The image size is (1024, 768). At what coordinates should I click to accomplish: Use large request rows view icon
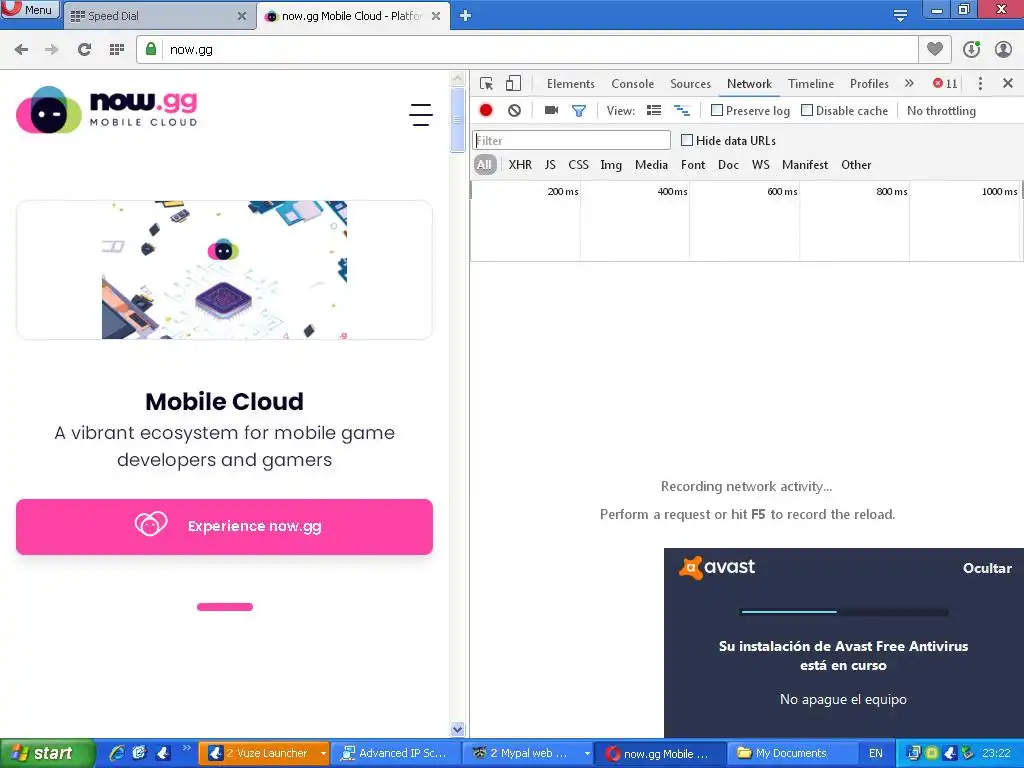[654, 110]
